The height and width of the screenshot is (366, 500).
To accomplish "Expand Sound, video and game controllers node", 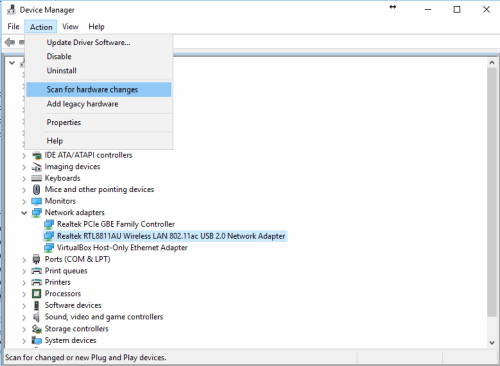I will tap(24, 317).
